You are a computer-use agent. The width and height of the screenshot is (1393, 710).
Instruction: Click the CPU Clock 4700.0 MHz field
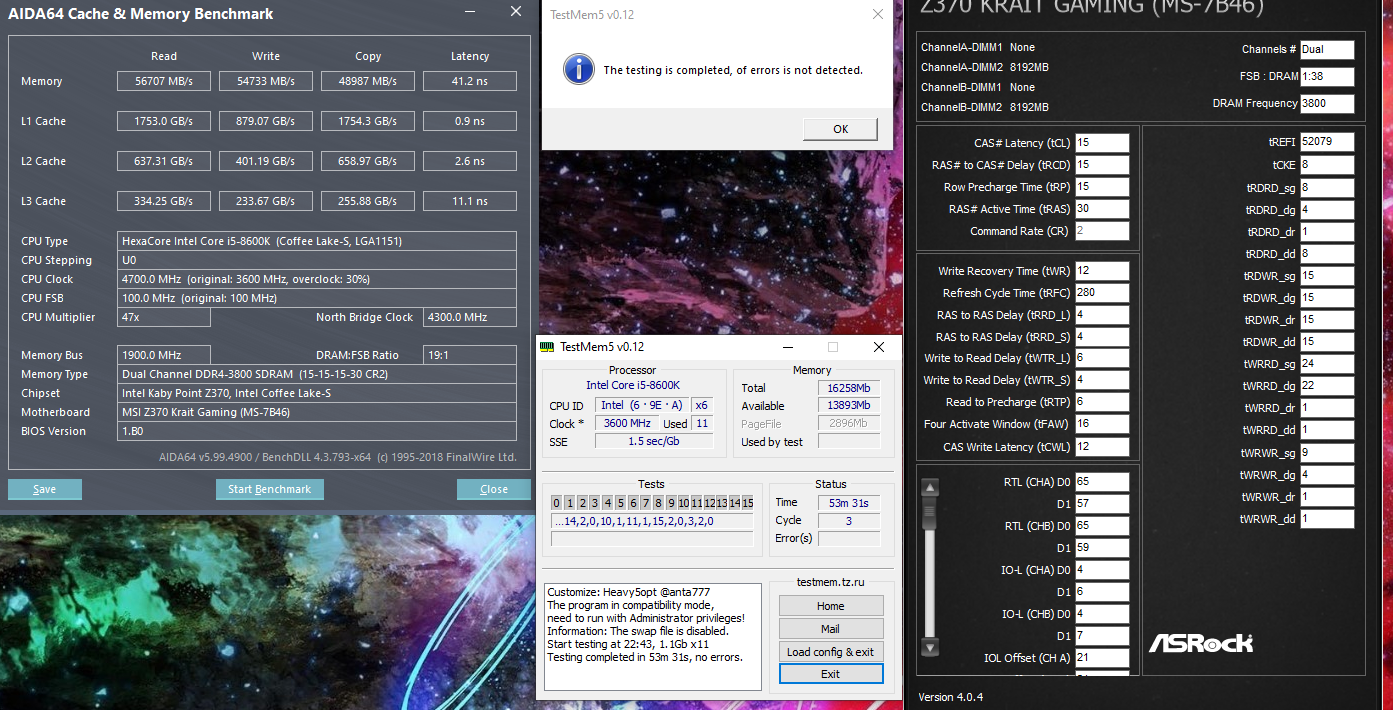[317, 279]
